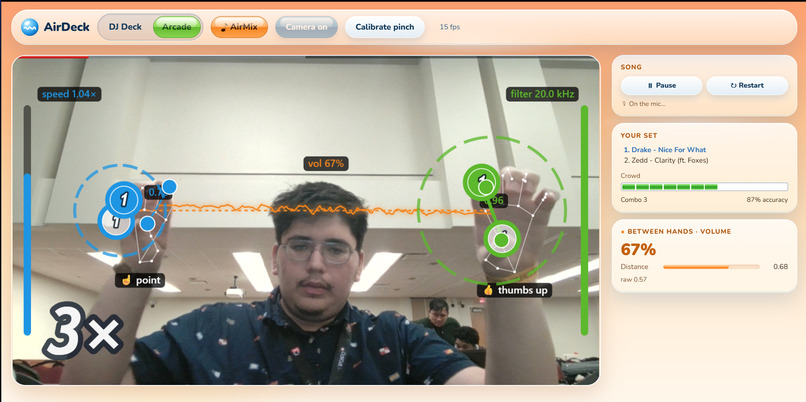Pause the song
The height and width of the screenshot is (402, 806).
coord(662,85)
